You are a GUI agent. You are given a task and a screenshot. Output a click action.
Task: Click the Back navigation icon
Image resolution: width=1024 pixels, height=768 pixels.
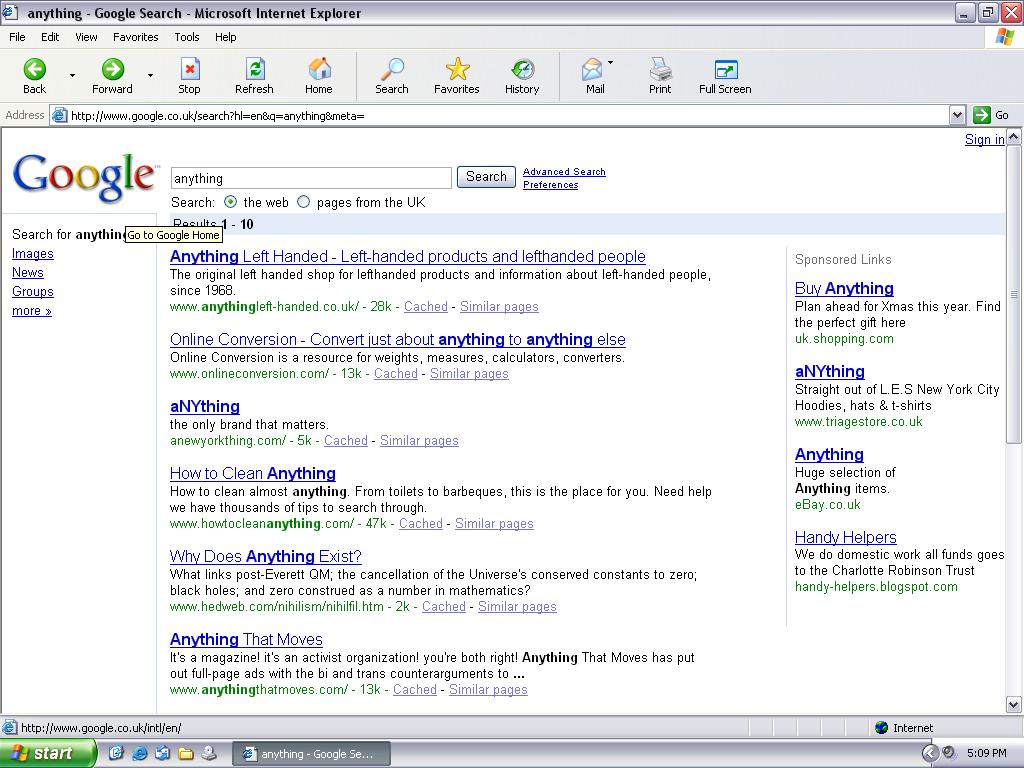pos(34,70)
